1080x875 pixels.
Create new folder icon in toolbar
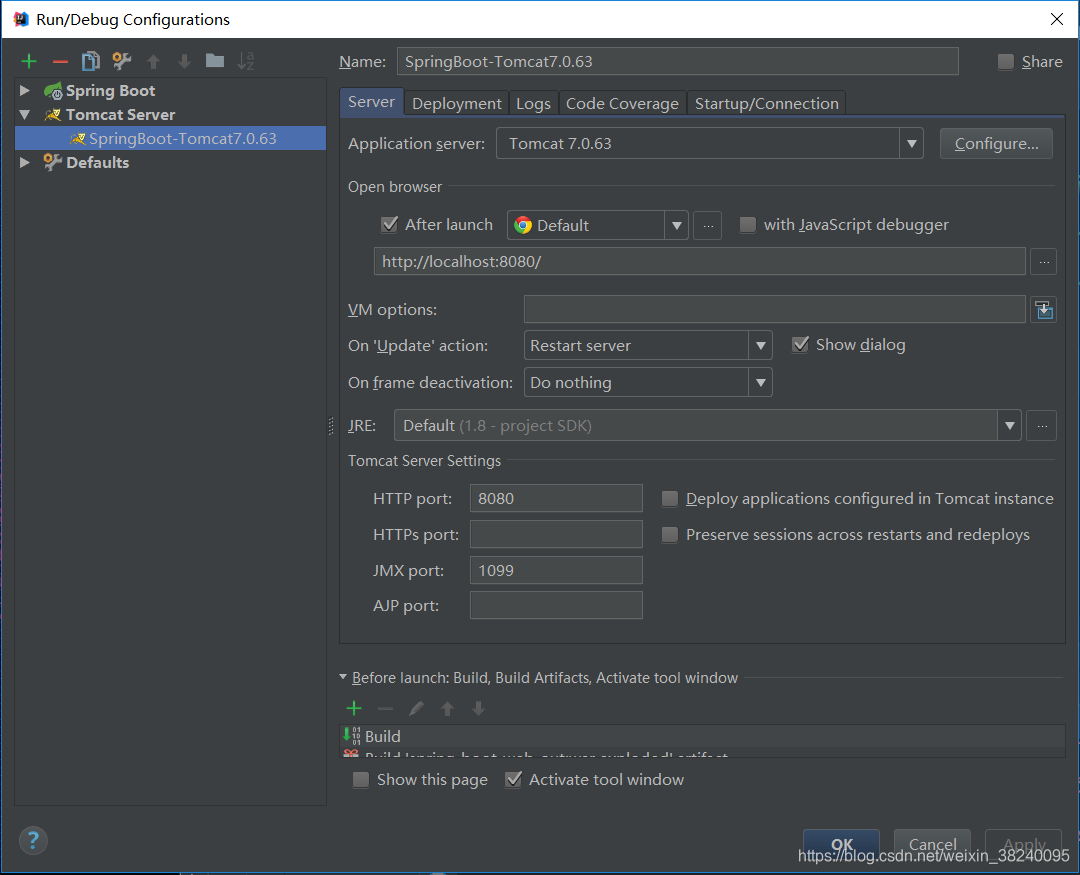pyautogui.click(x=215, y=61)
